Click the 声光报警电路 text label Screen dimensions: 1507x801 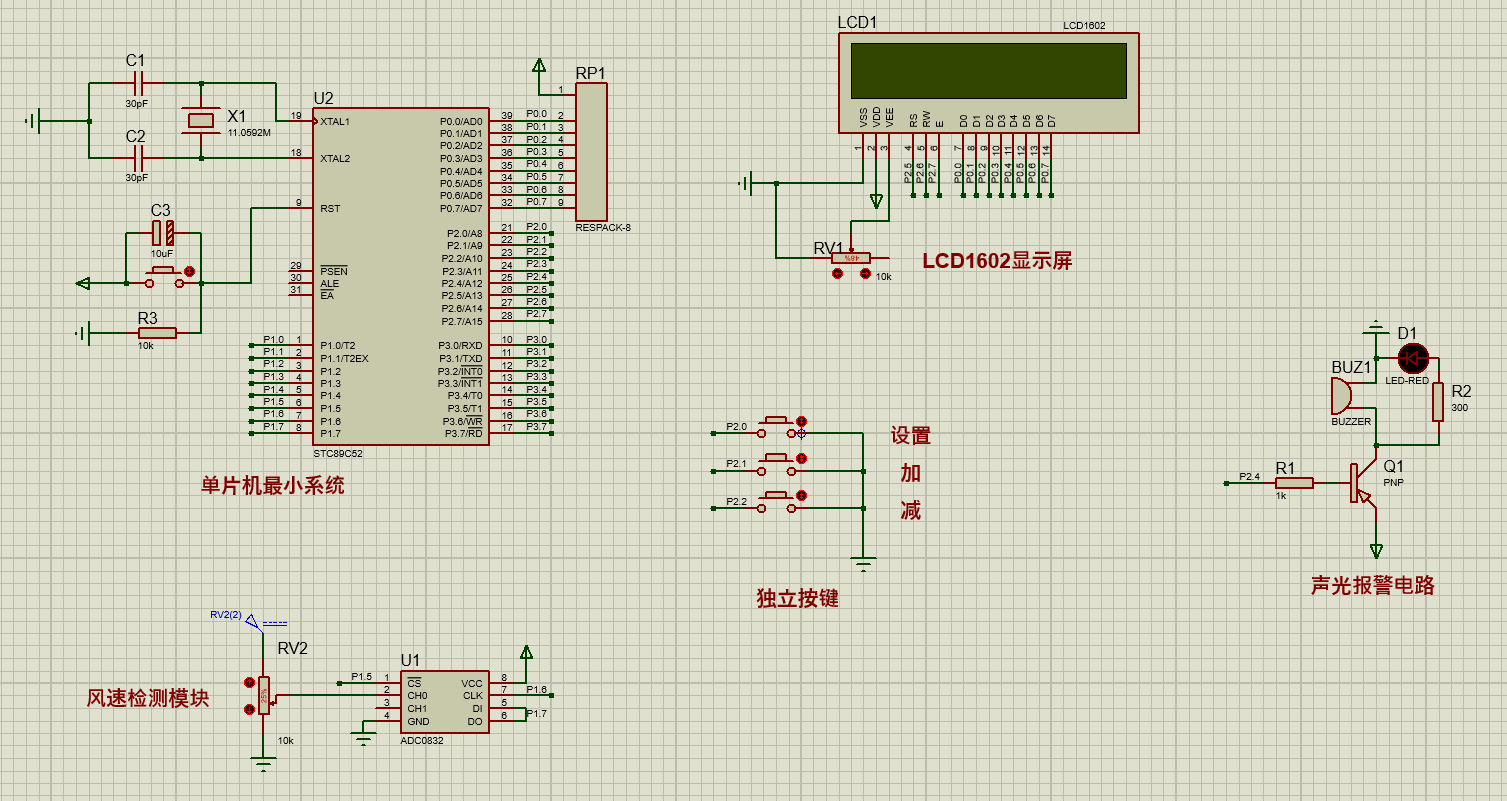1372,586
